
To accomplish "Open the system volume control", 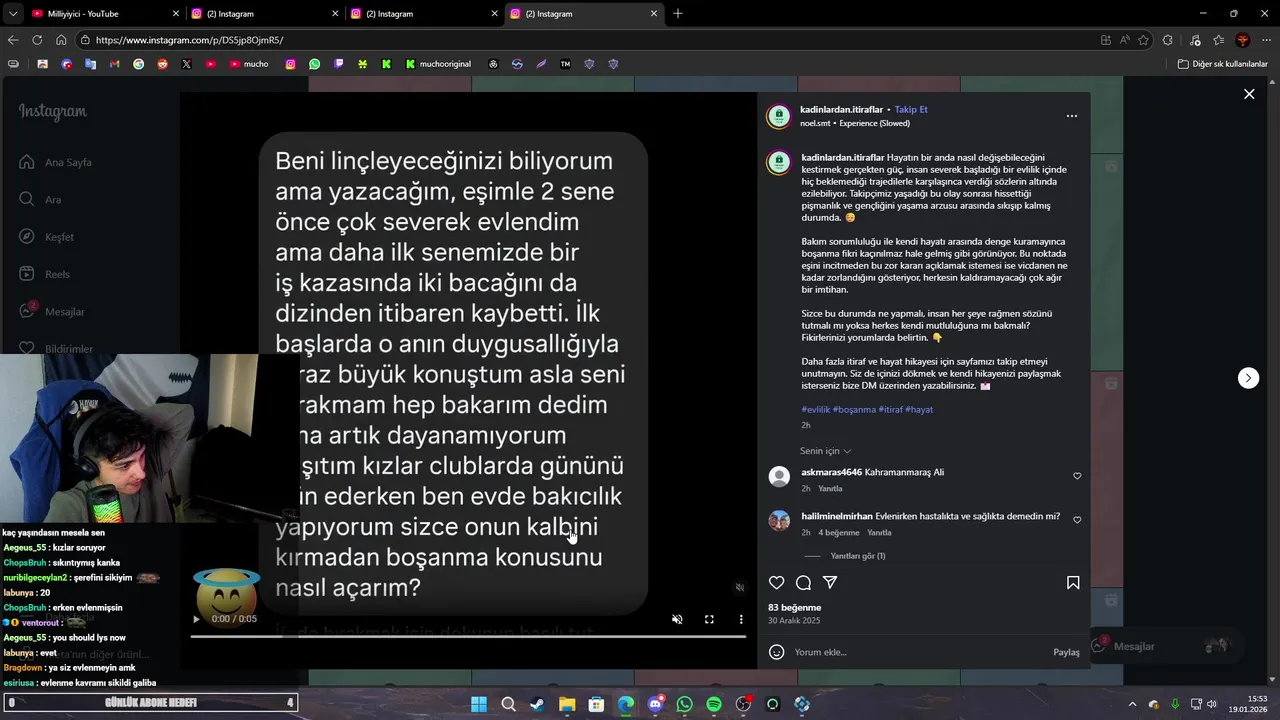I will coord(1214,704).
